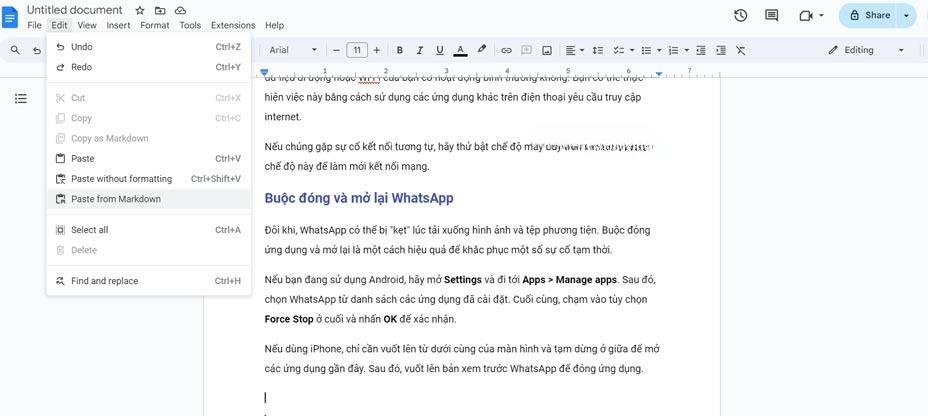The image size is (928, 416).
Task: Open the Tools menu
Action: click(190, 25)
